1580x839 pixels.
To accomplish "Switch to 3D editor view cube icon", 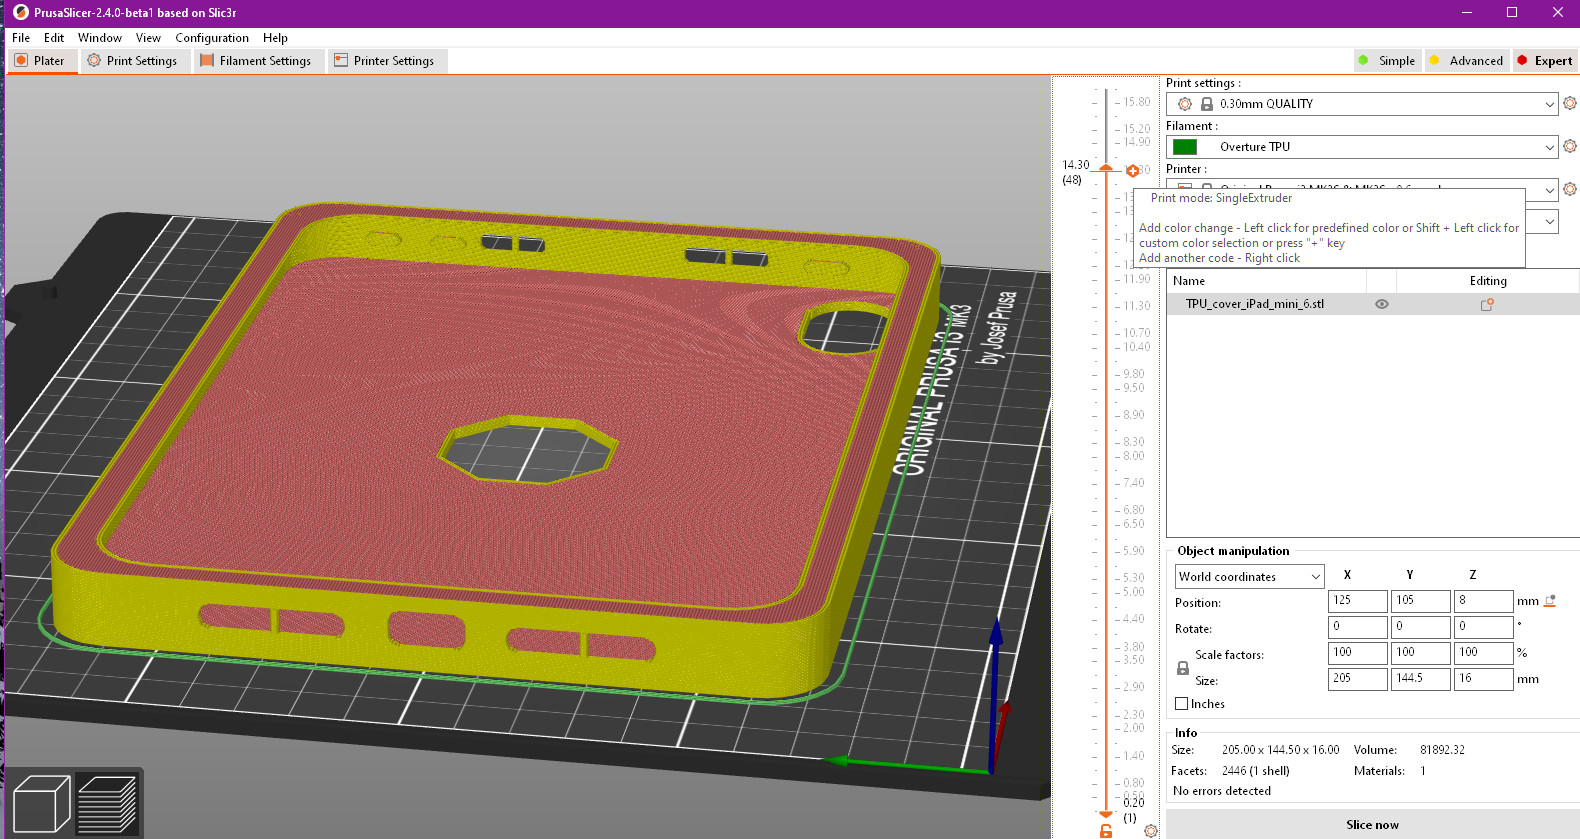I will tap(41, 804).
